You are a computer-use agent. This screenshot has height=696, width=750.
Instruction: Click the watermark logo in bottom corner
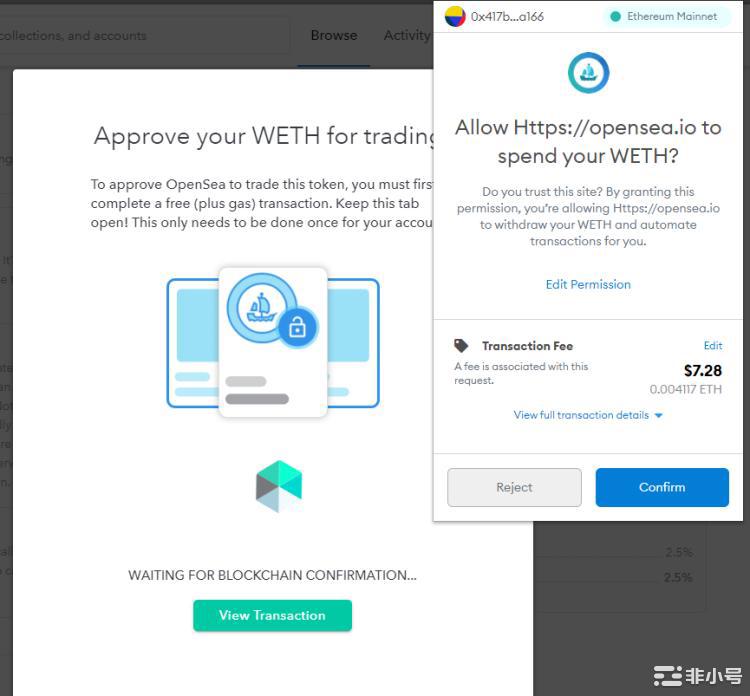tap(697, 675)
